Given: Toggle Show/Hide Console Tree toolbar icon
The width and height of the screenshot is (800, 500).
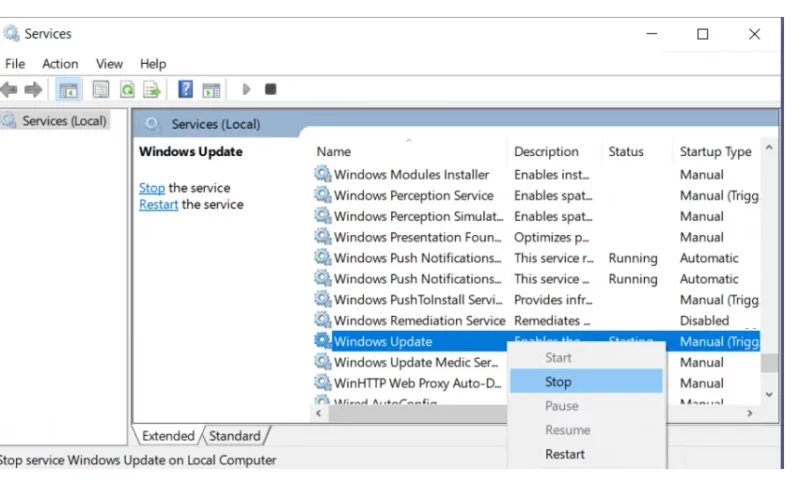Looking at the screenshot, I should (68, 90).
